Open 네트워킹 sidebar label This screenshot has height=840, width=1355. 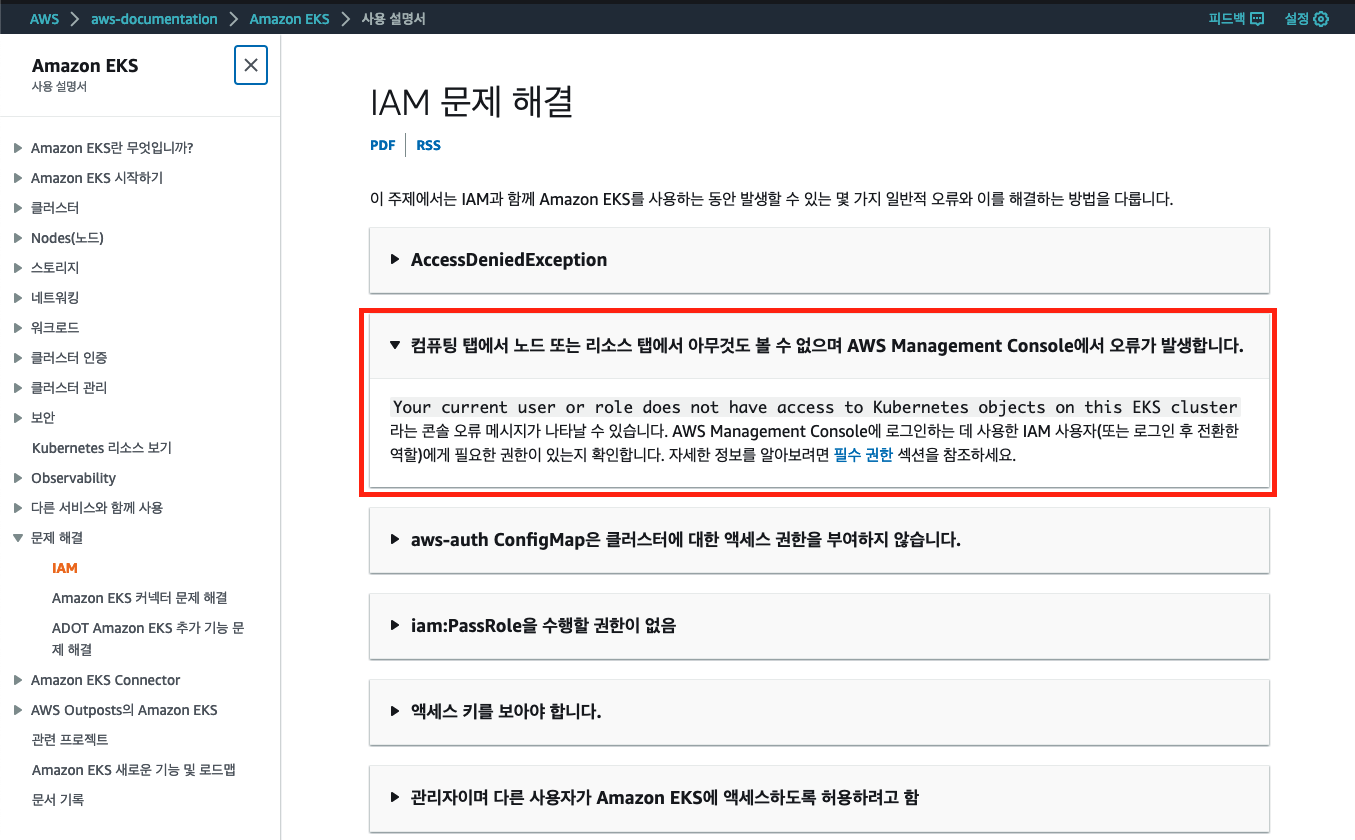coord(55,298)
